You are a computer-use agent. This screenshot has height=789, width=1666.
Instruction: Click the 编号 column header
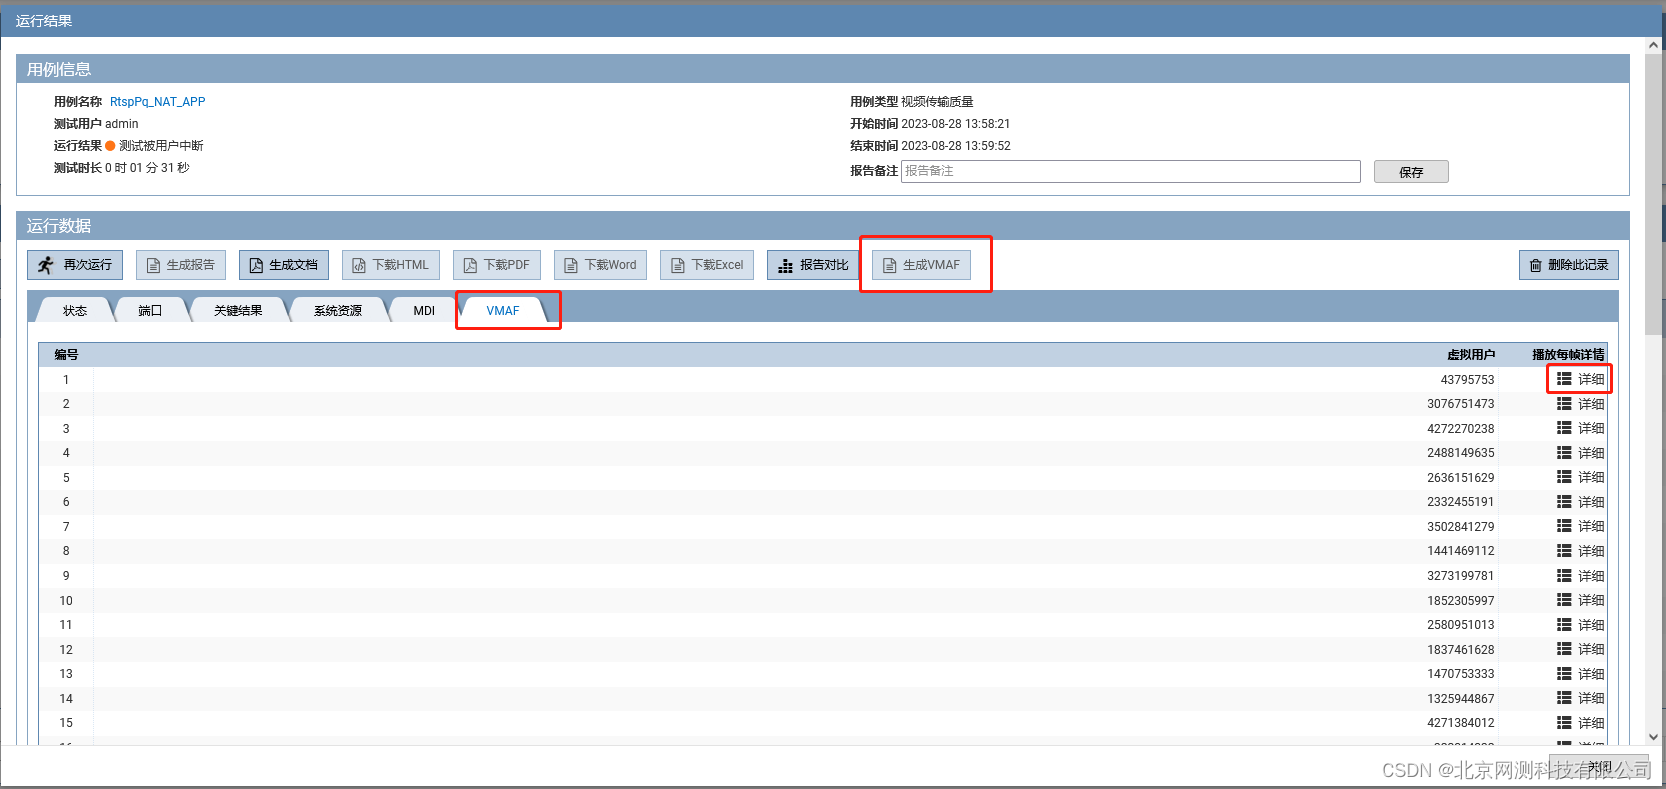click(x=66, y=355)
